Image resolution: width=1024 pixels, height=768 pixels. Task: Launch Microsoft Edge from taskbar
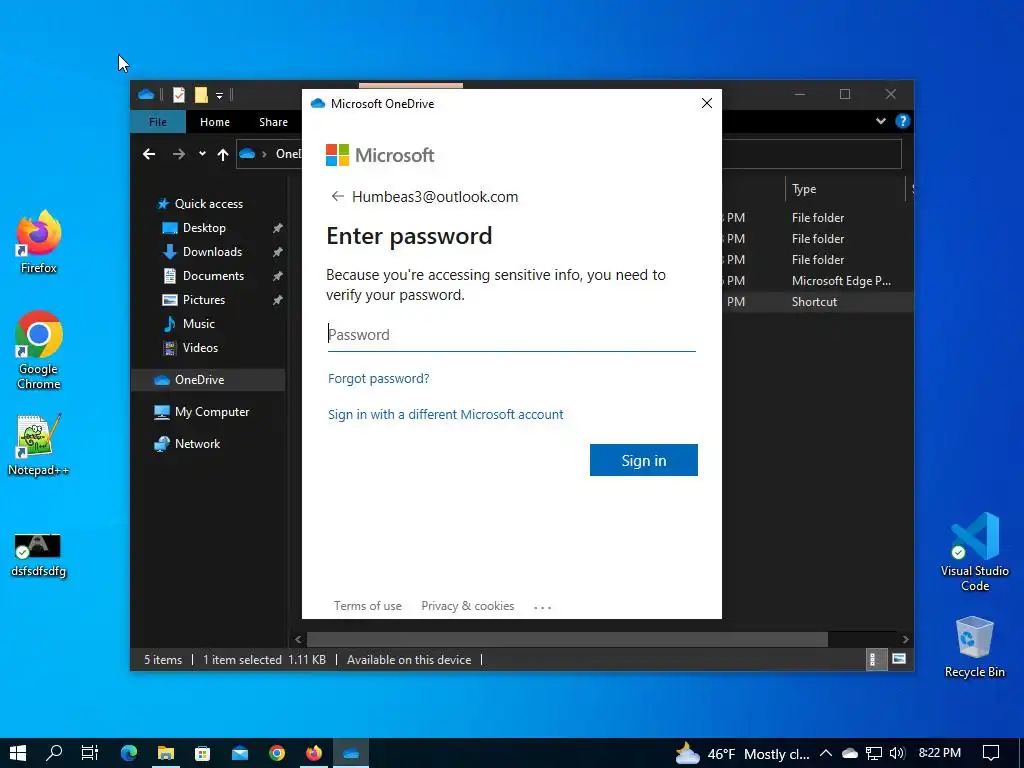[x=129, y=753]
